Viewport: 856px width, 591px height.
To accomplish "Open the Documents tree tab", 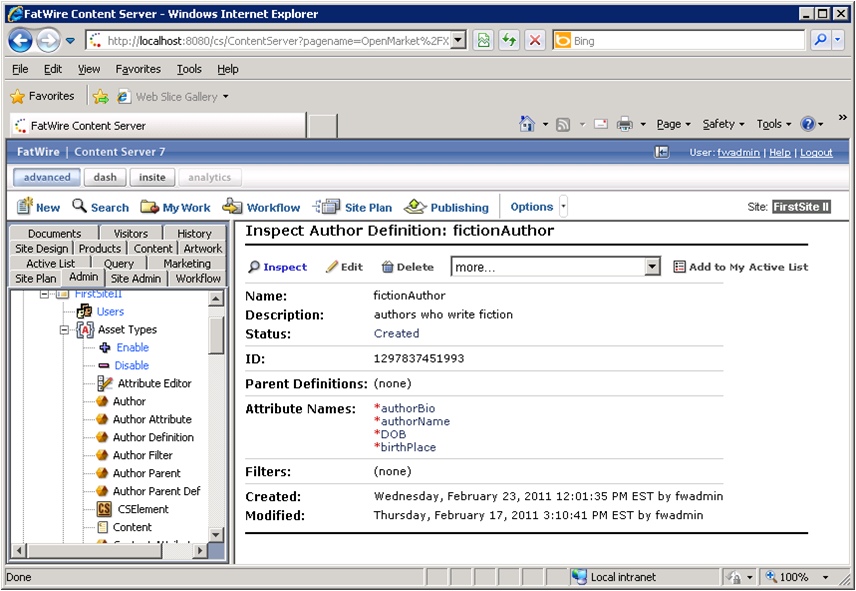I will click(x=54, y=234).
